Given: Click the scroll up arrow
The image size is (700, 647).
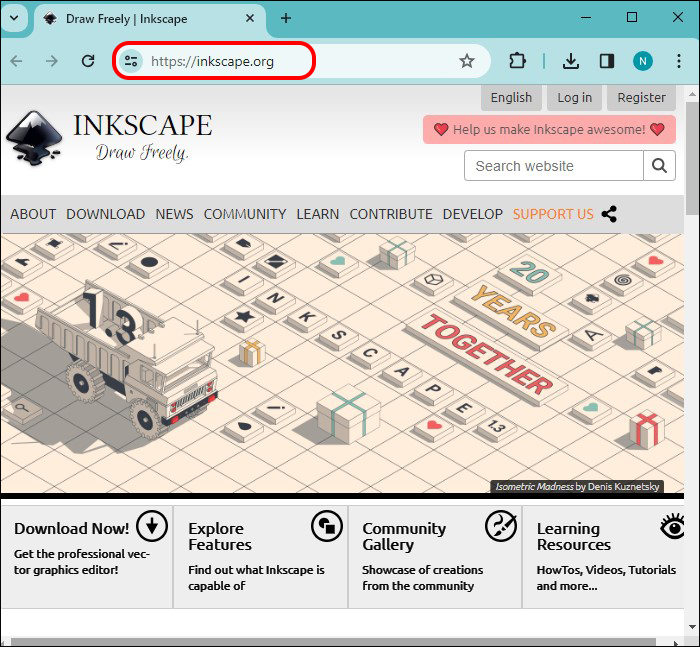Looking at the screenshot, I should 692,94.
